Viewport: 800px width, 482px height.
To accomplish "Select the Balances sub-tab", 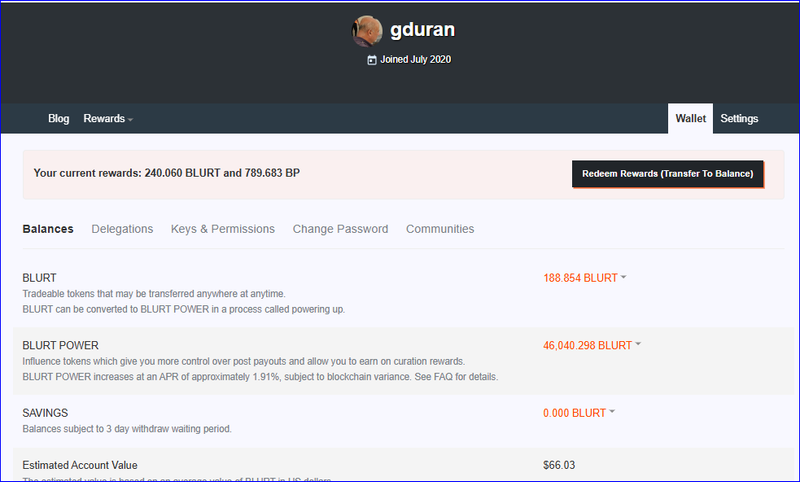I will click(x=48, y=229).
